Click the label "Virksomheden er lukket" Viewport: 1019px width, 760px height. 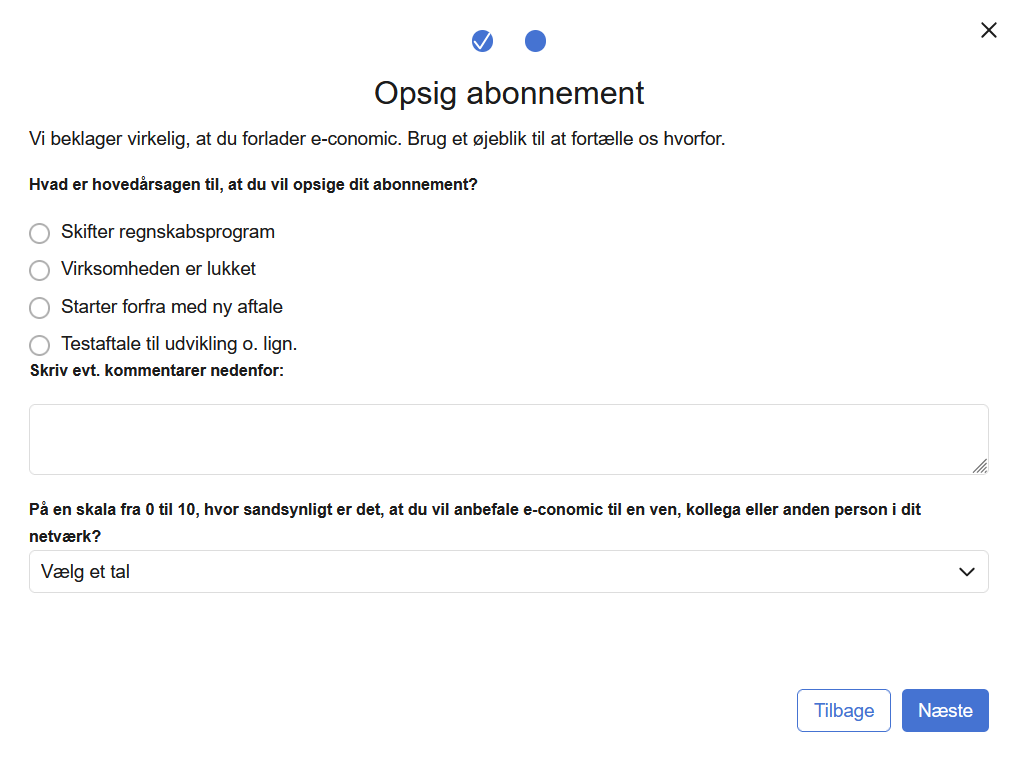(158, 269)
